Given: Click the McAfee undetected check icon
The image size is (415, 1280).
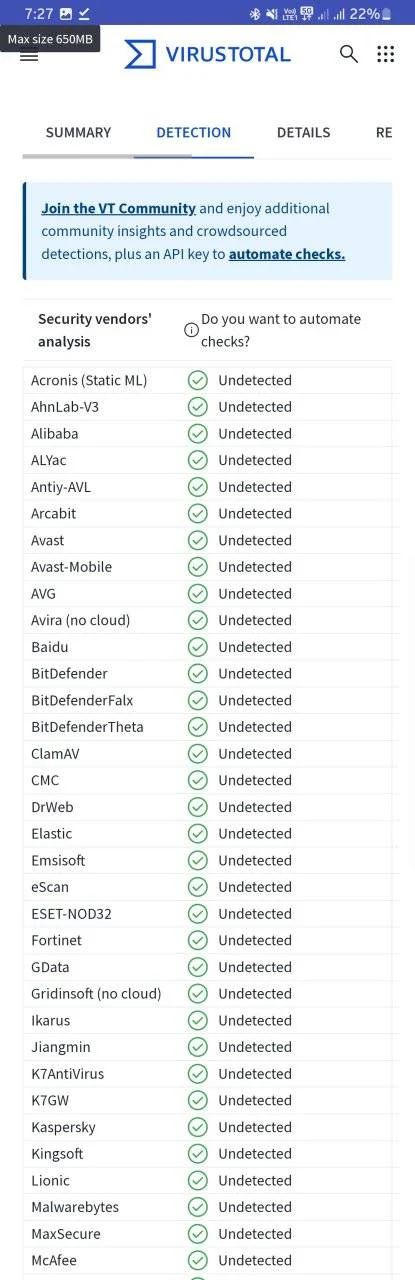Looking at the screenshot, I should (x=198, y=1260).
